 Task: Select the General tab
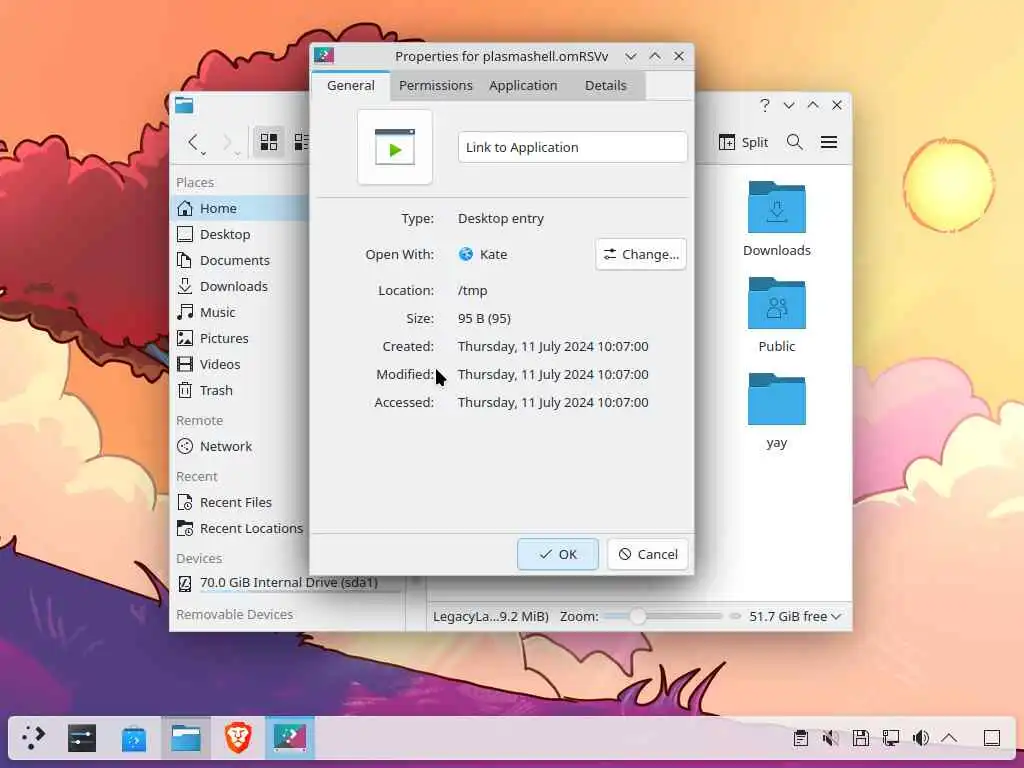pyautogui.click(x=351, y=86)
